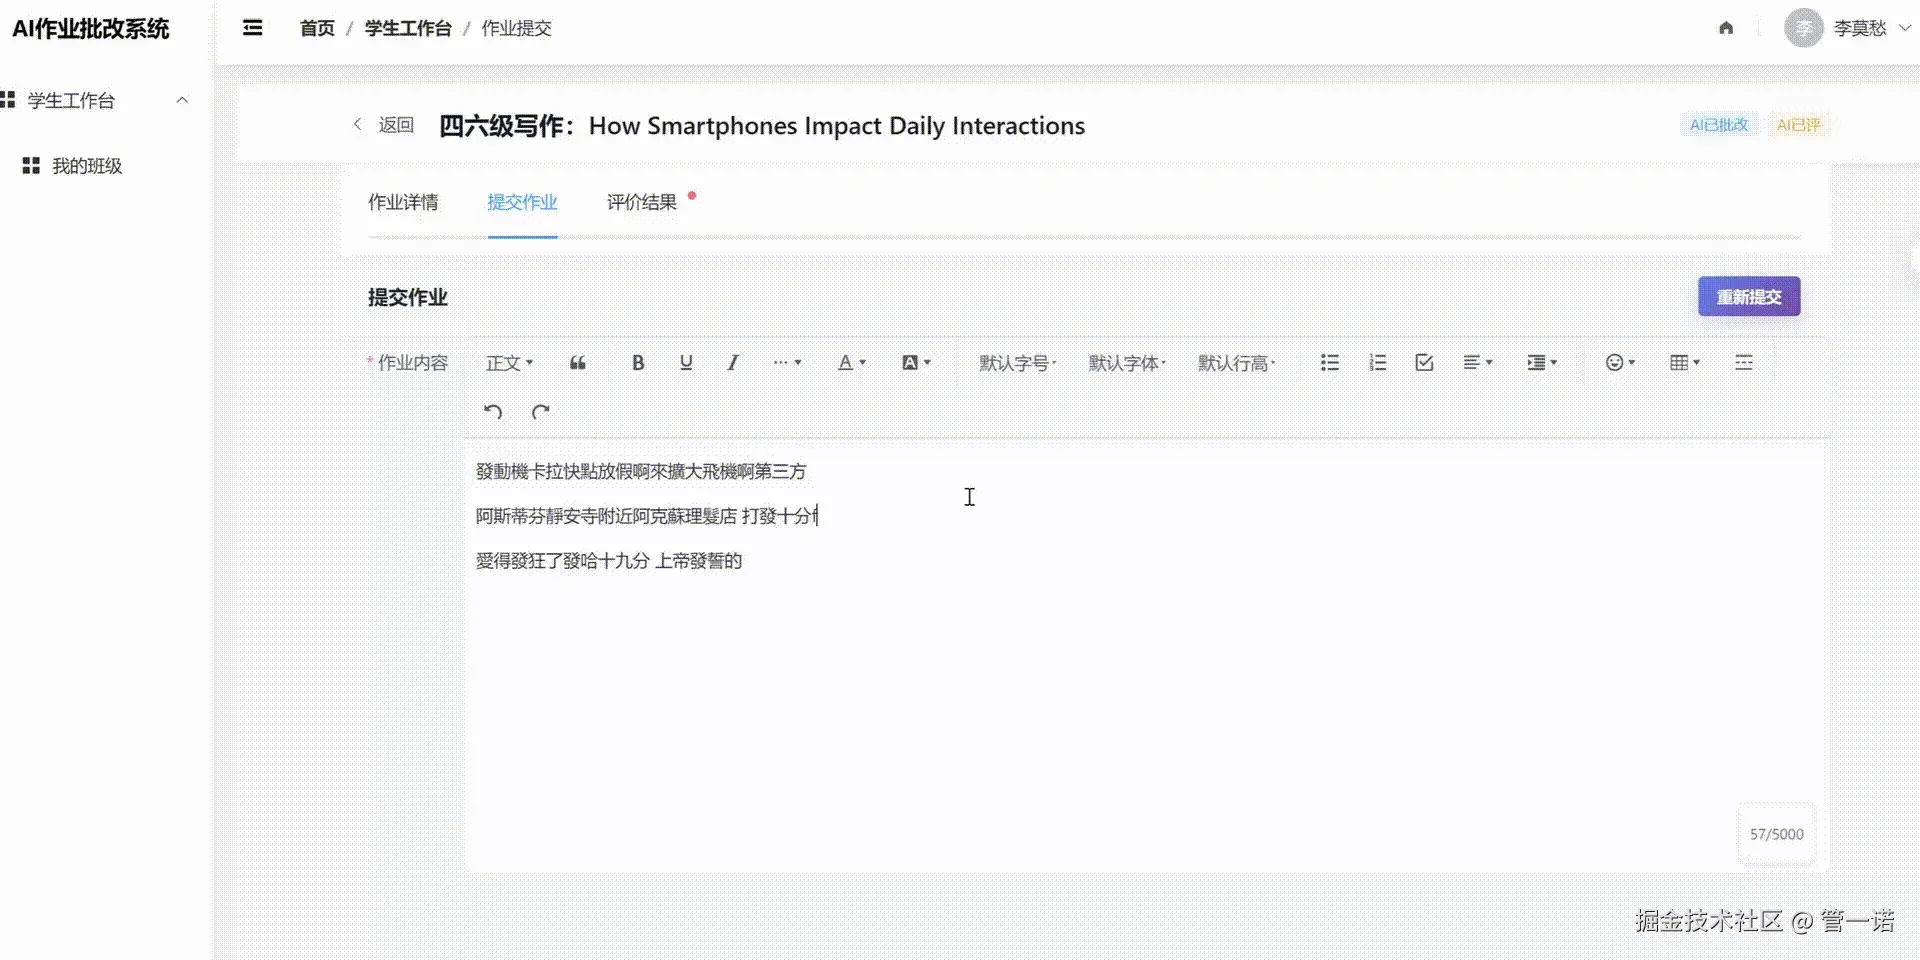Switch to the 评价结果 tab
The image size is (1920, 960).
point(641,202)
